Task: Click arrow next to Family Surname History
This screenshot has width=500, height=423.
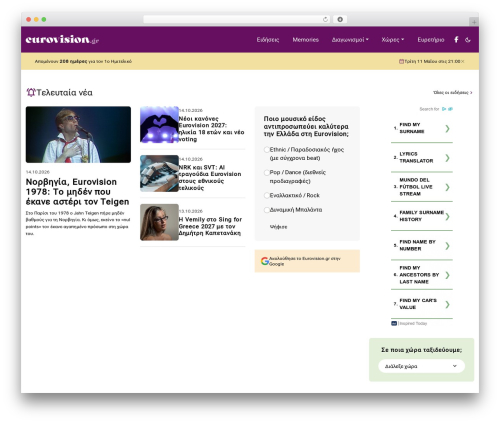Action: pos(447,216)
